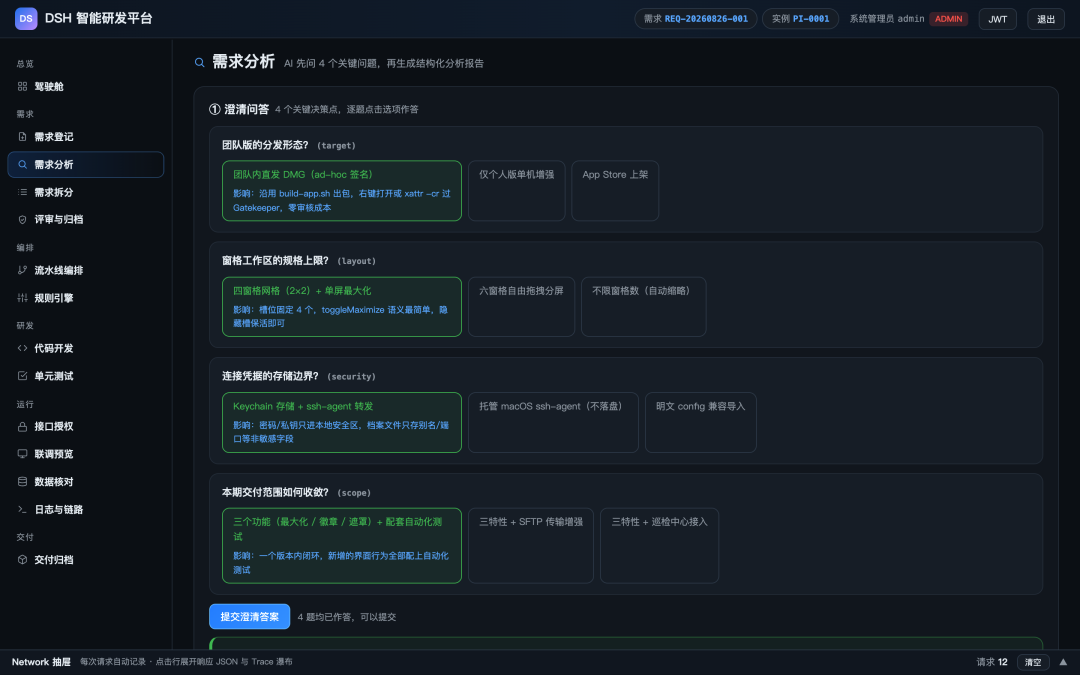Click 清空 button in Network drawer

click(x=1033, y=662)
